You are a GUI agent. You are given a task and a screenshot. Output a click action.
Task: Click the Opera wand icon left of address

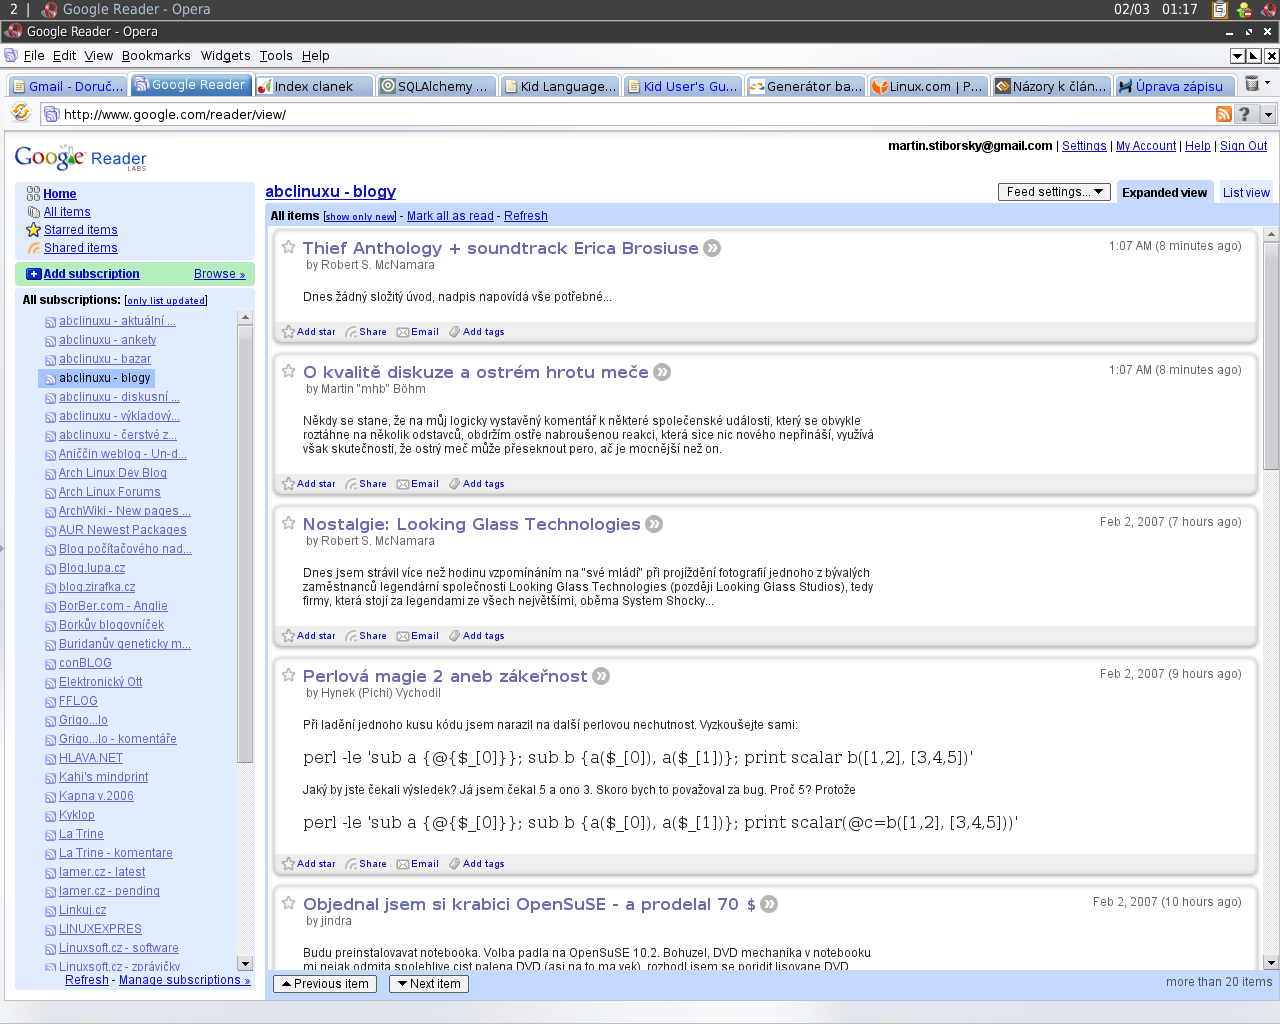(x=20, y=112)
